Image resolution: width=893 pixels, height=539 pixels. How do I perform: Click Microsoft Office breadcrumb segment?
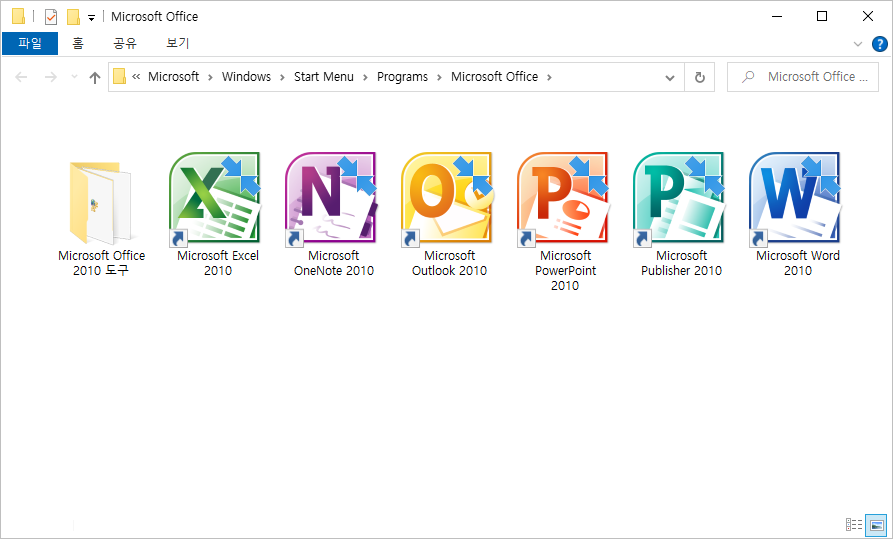click(x=494, y=76)
